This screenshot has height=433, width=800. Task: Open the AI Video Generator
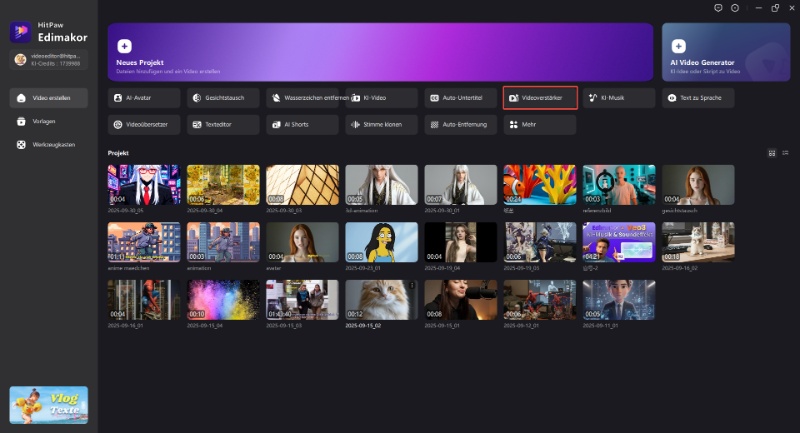[725, 52]
